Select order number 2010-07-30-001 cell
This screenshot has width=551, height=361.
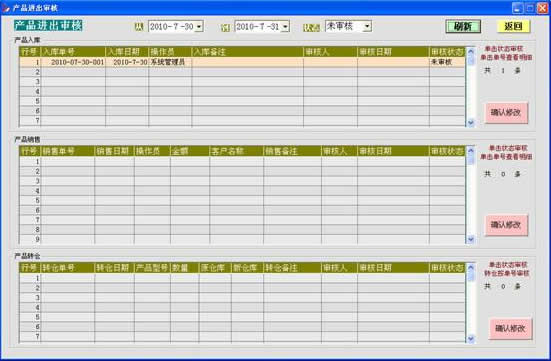pyautogui.click(x=73, y=62)
